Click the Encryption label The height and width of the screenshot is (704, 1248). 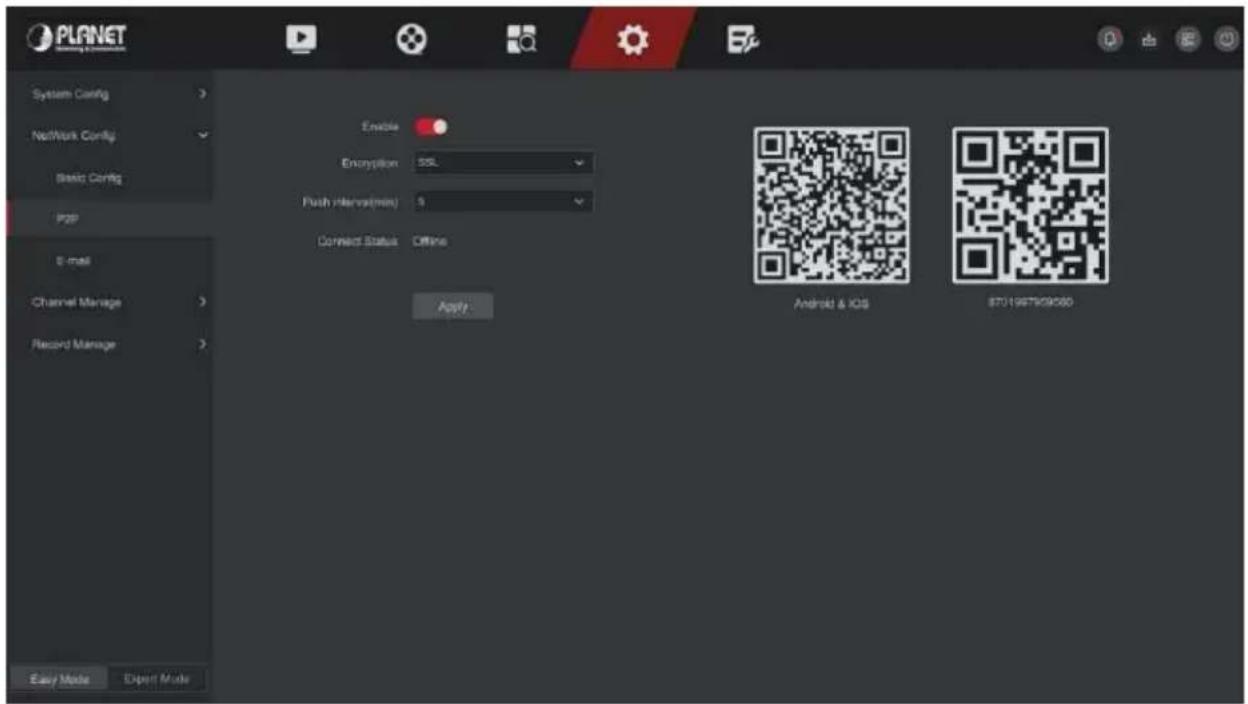[x=371, y=162]
